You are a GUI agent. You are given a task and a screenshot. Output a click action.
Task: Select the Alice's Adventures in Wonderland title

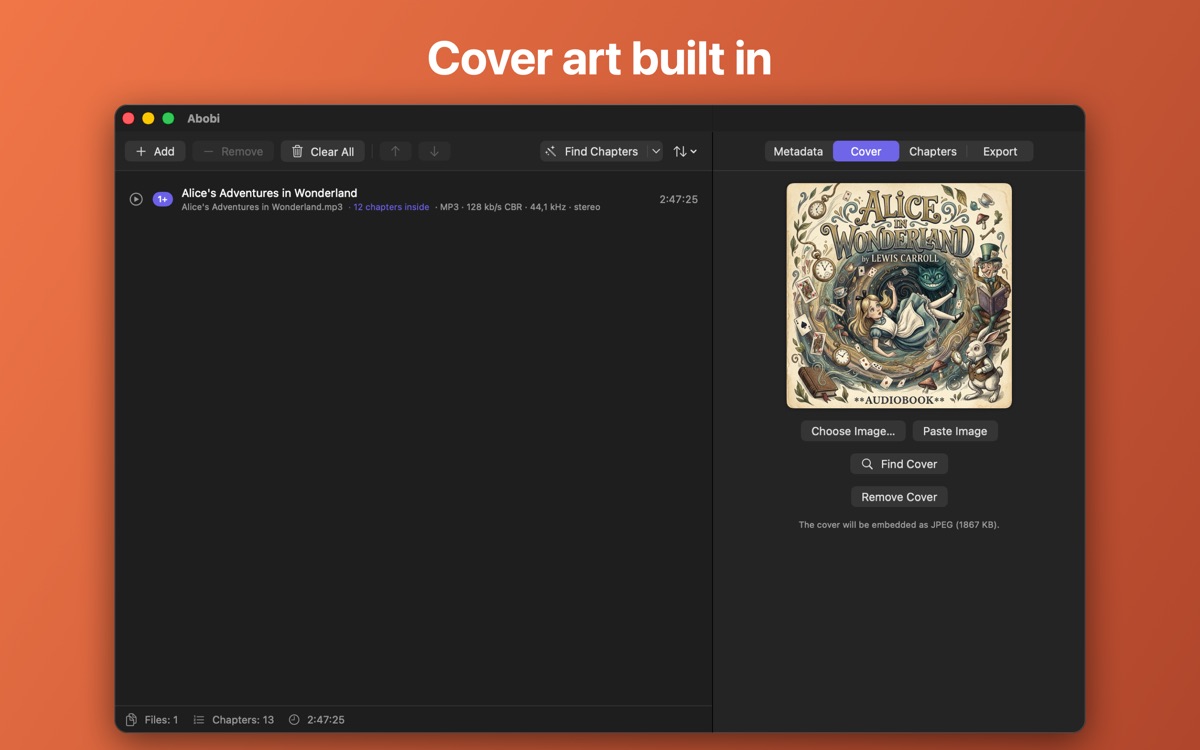click(x=269, y=193)
